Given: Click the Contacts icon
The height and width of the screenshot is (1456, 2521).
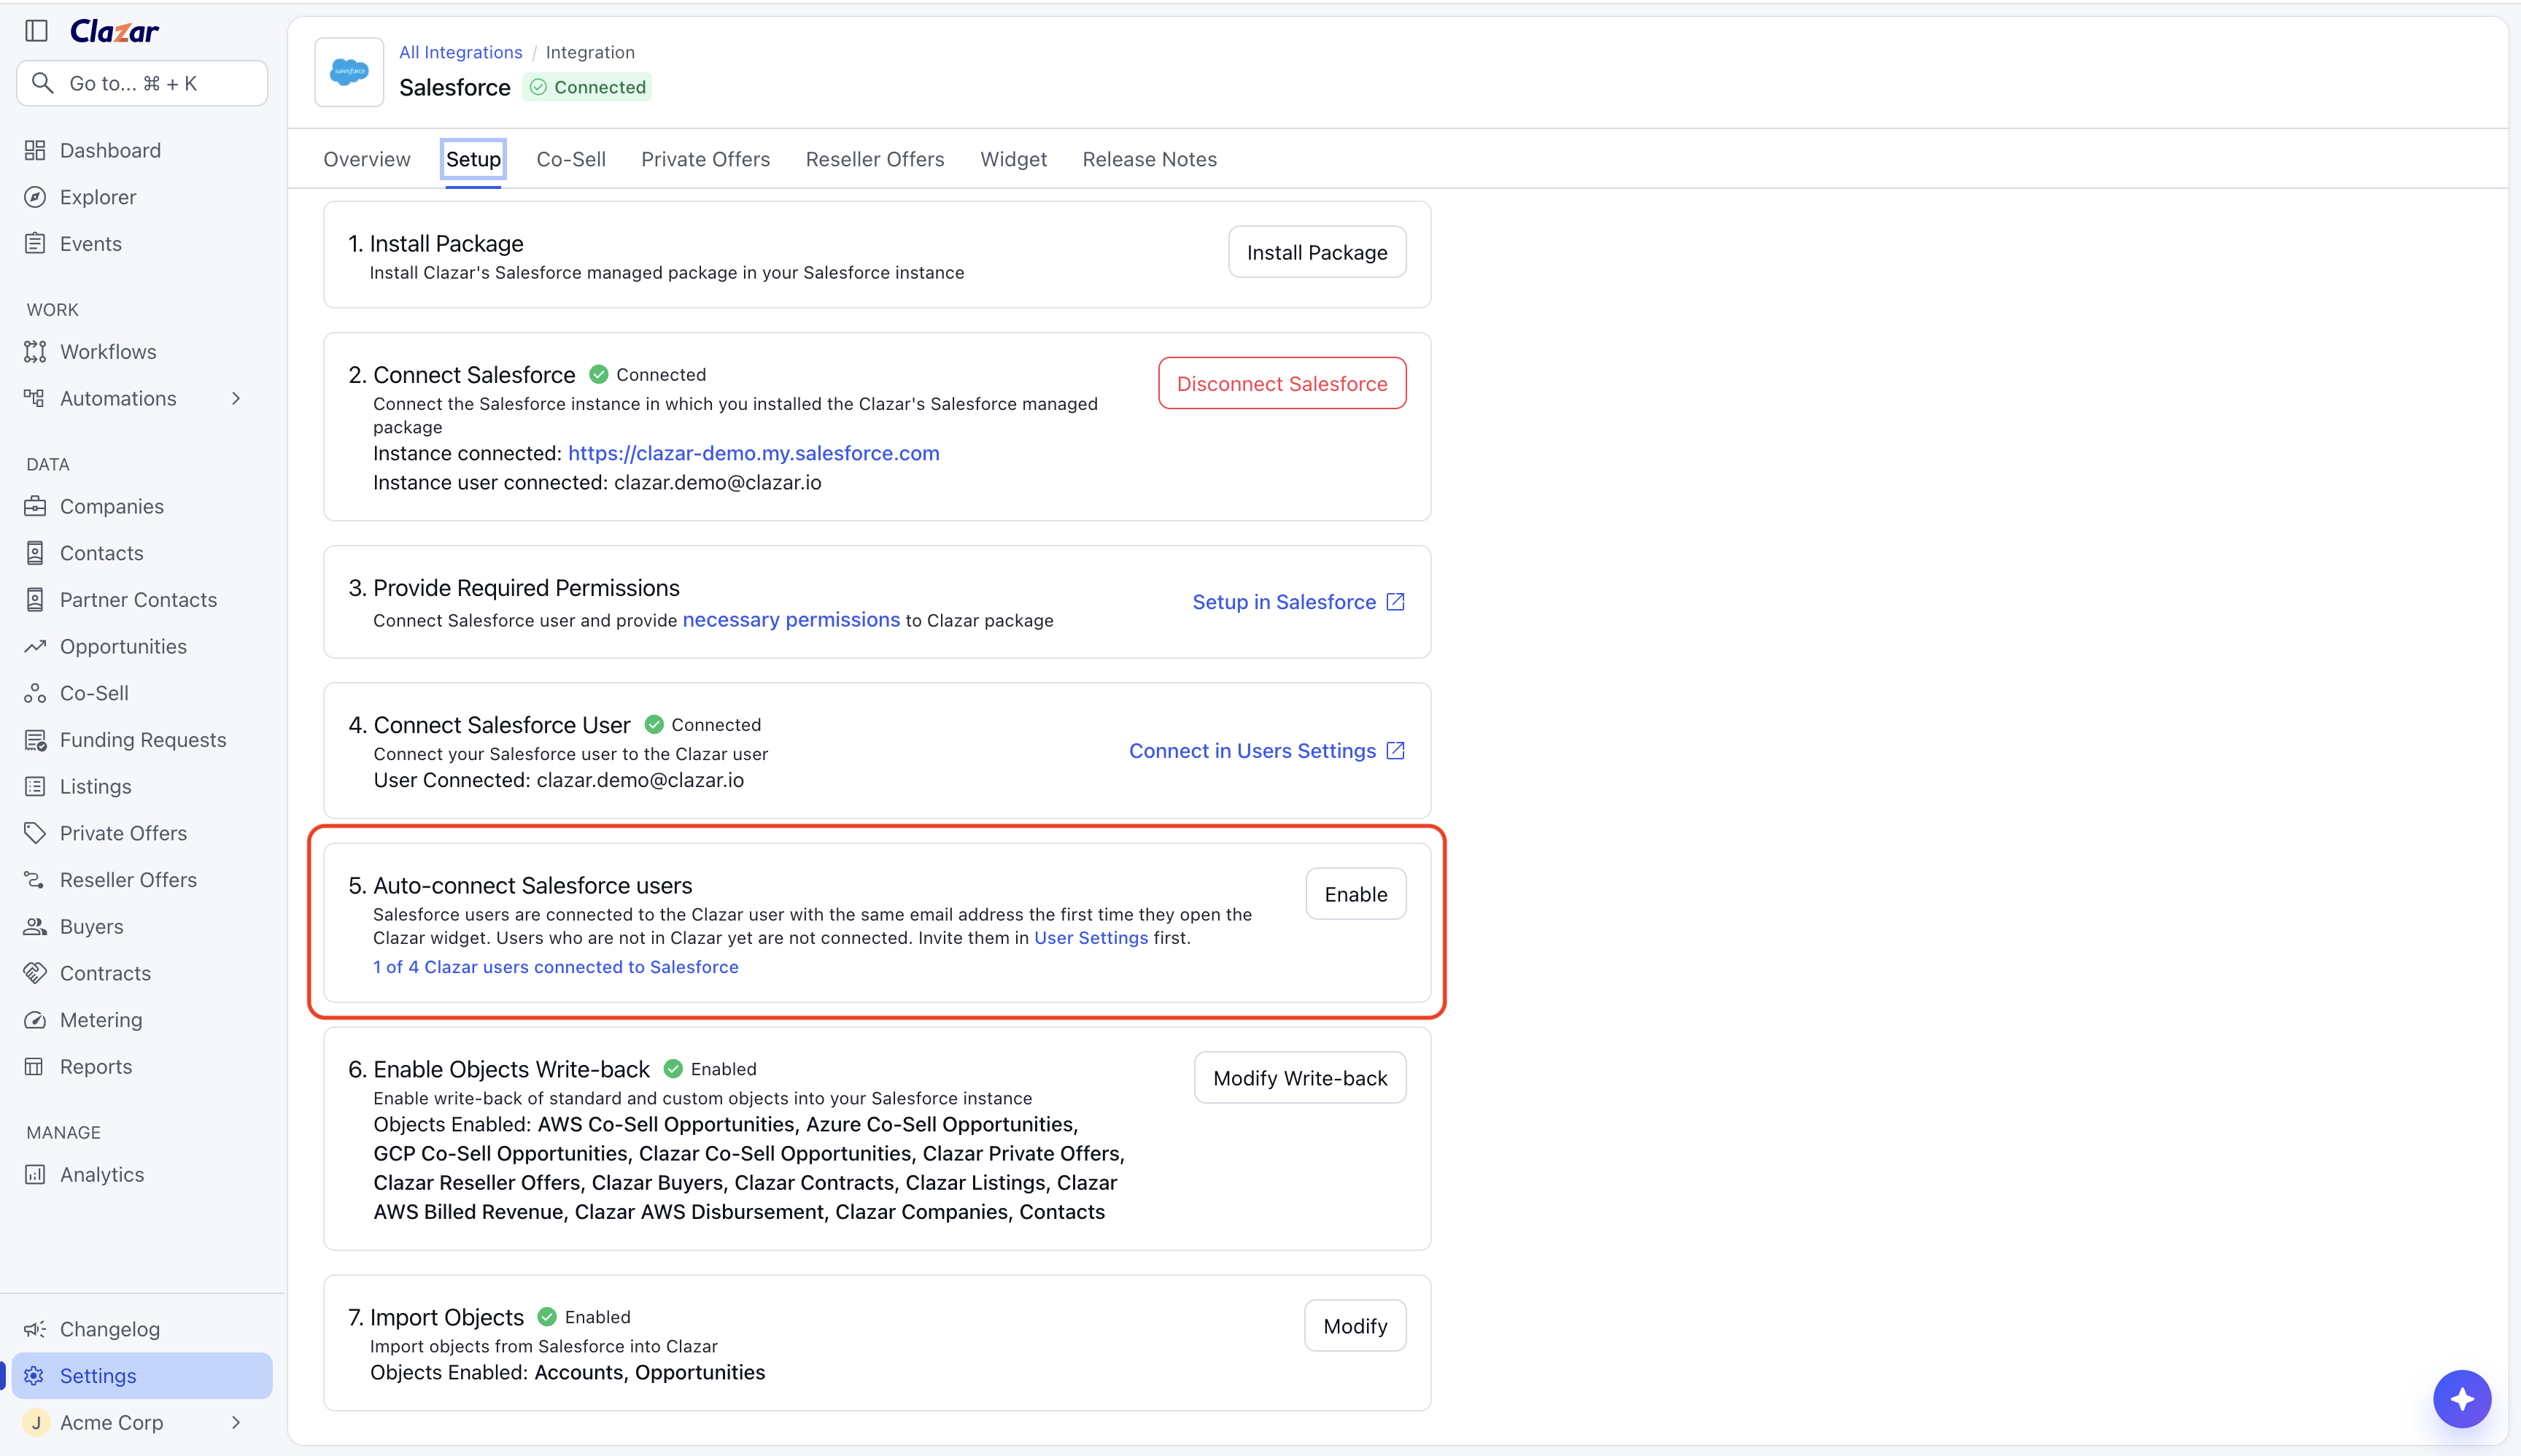Looking at the screenshot, I should click(35, 553).
